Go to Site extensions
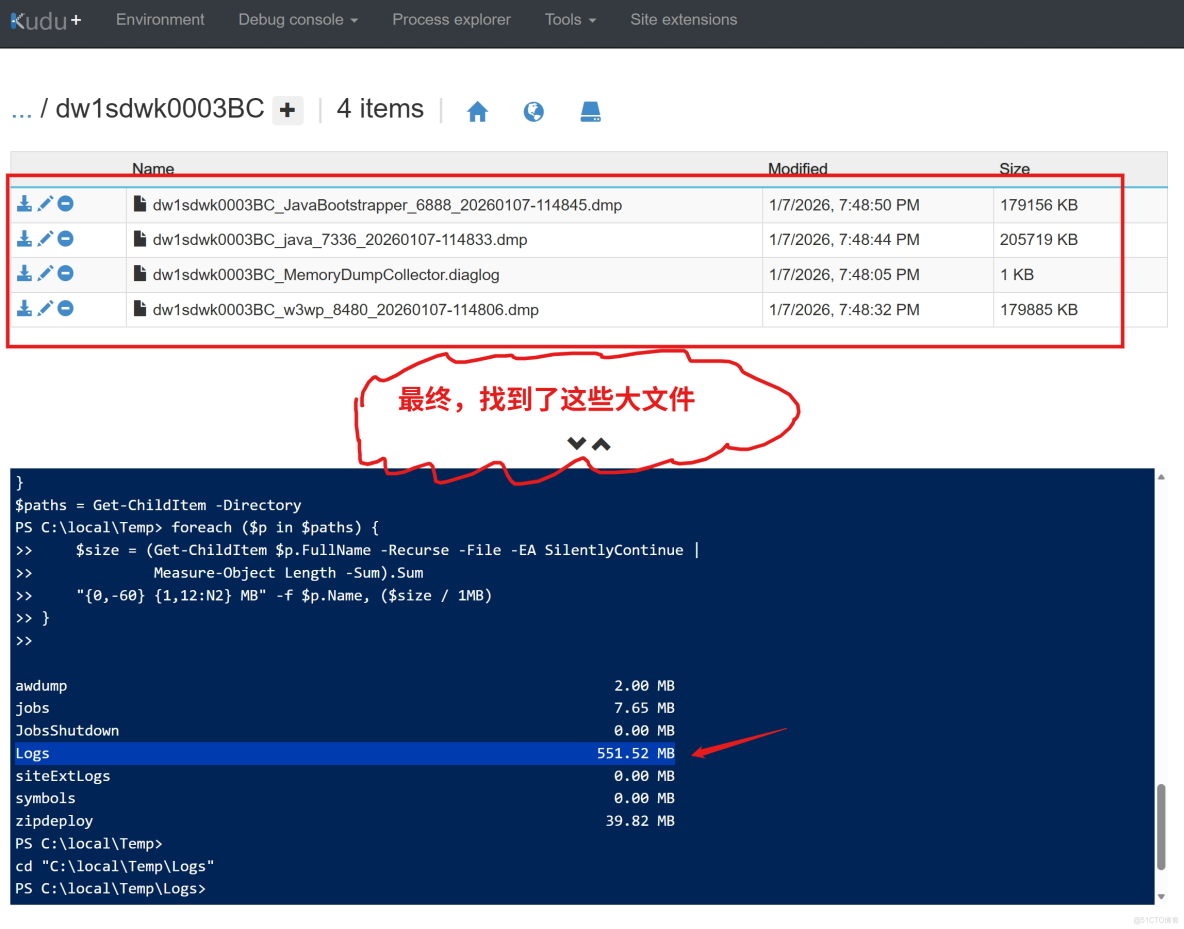Screen dimensions: 1184x929 point(683,19)
